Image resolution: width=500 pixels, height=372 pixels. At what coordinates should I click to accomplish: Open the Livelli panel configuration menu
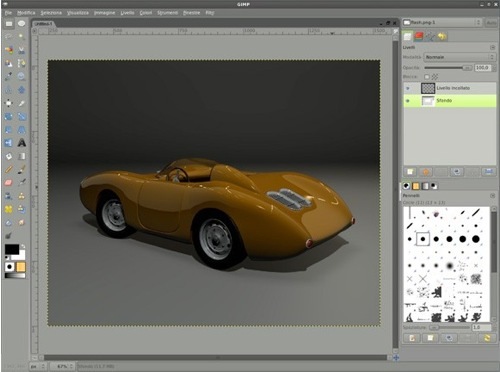(493, 47)
